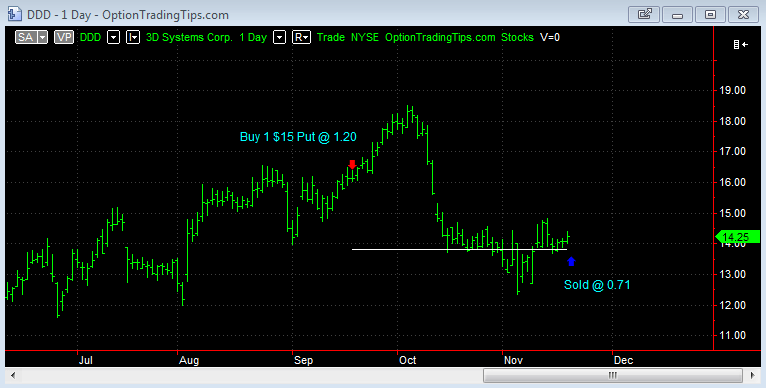Click the horizontal scrollbar thumb
Screen dimensions: 766x388
(x=613, y=375)
